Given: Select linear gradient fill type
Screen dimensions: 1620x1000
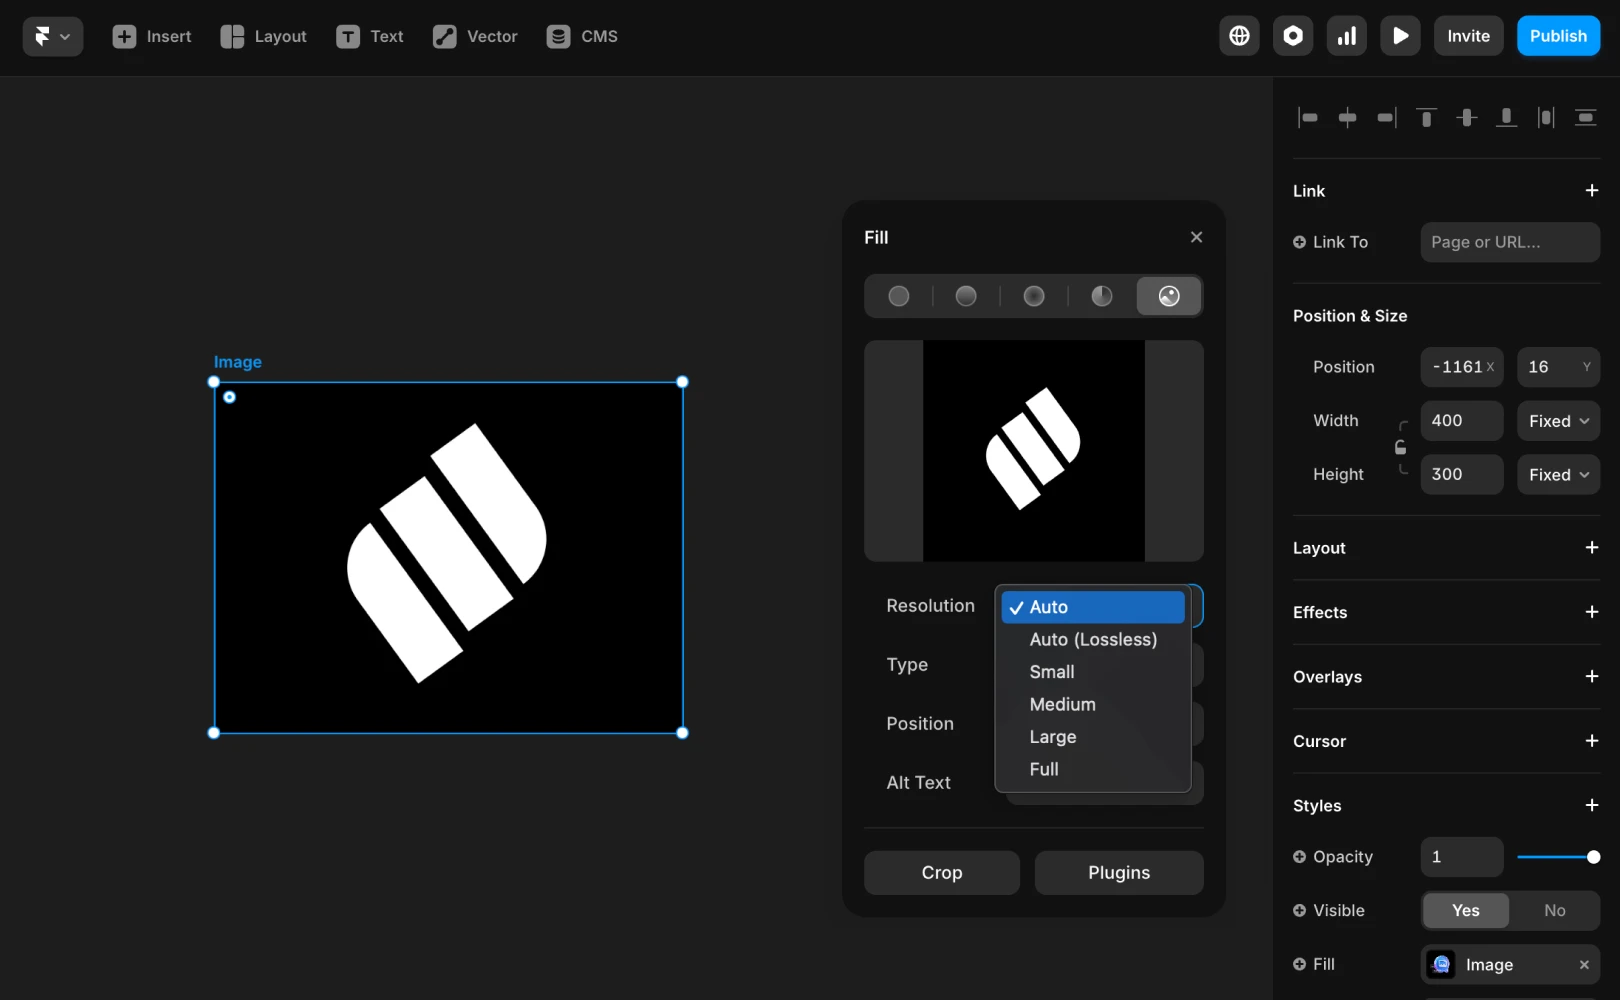Looking at the screenshot, I should coord(966,296).
